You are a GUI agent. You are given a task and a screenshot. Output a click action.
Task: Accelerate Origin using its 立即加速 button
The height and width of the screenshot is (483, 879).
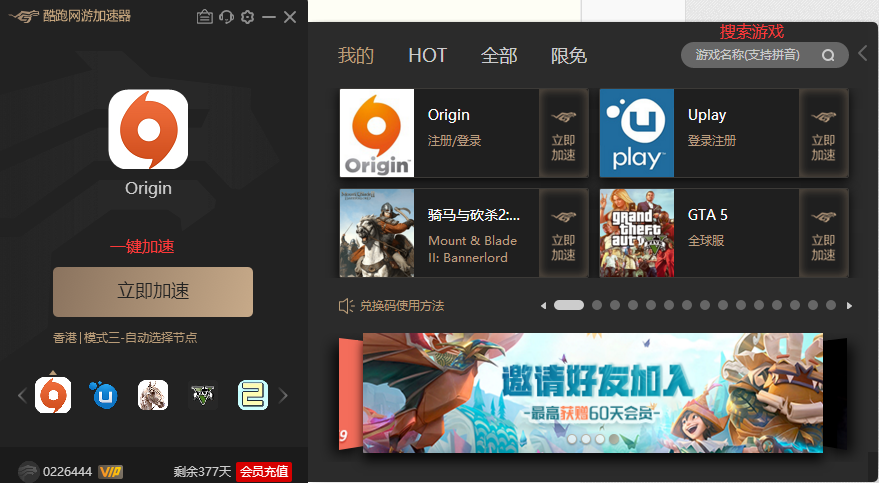(563, 133)
